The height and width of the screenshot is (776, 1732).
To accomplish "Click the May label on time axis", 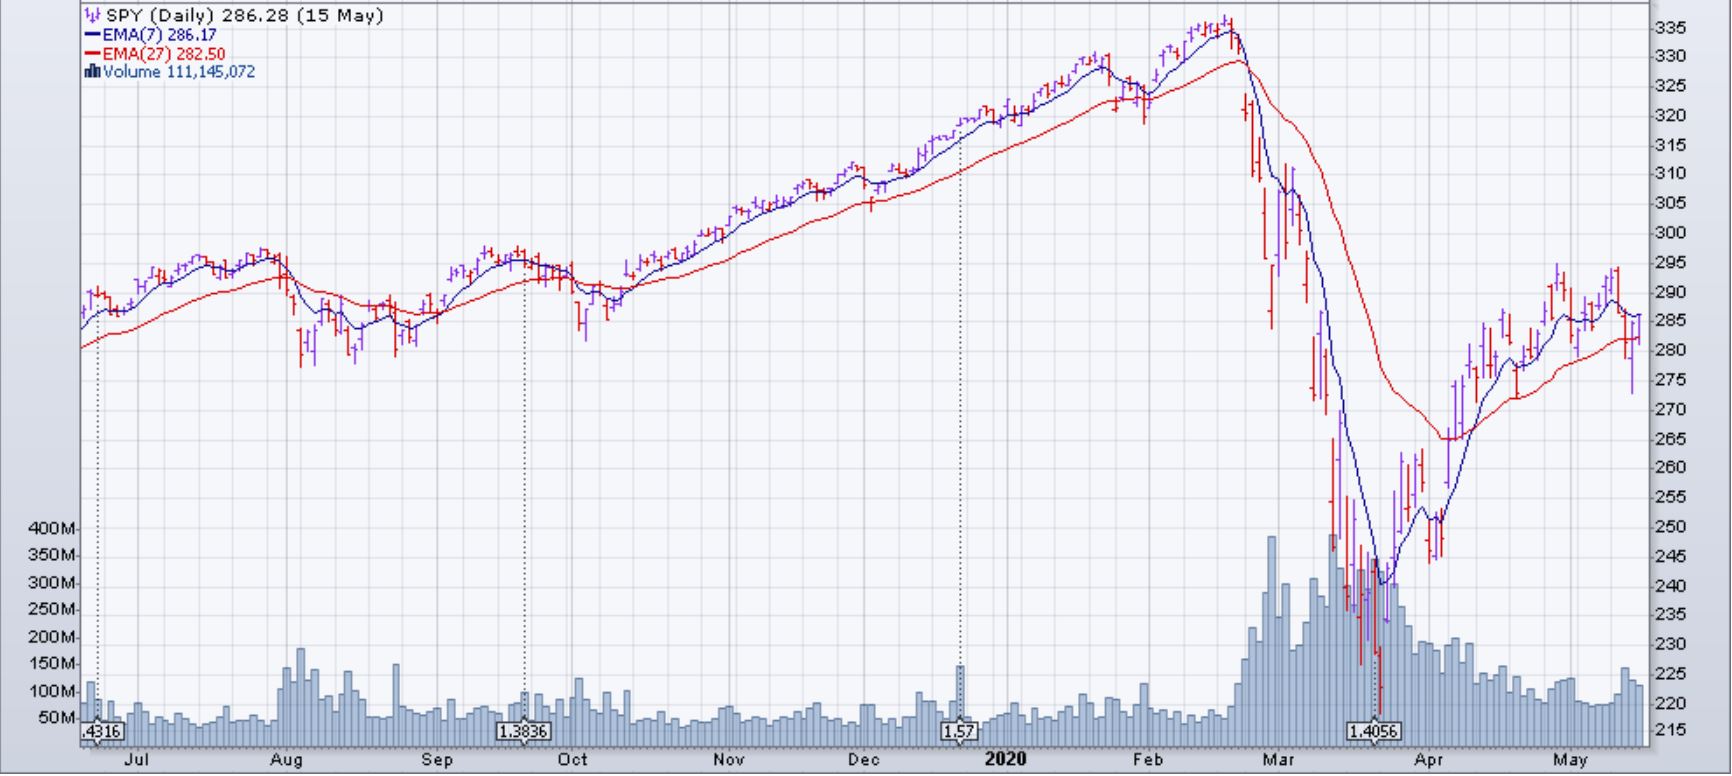I will point(1571,760).
